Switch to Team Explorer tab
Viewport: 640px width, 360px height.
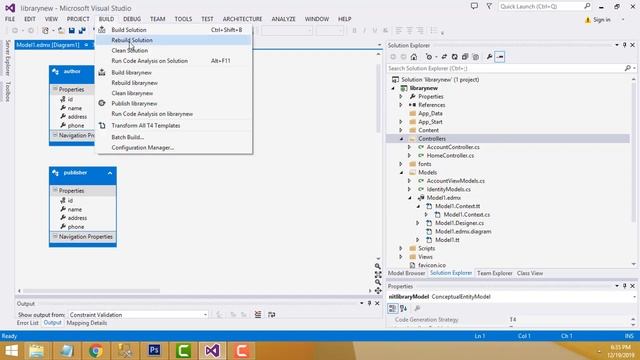pyautogui.click(x=494, y=273)
